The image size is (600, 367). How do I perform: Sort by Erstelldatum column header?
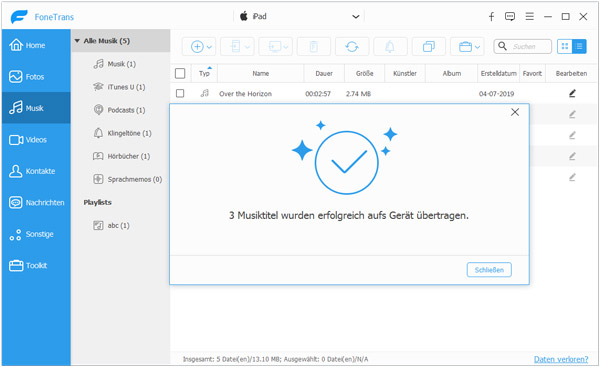pyautogui.click(x=499, y=73)
